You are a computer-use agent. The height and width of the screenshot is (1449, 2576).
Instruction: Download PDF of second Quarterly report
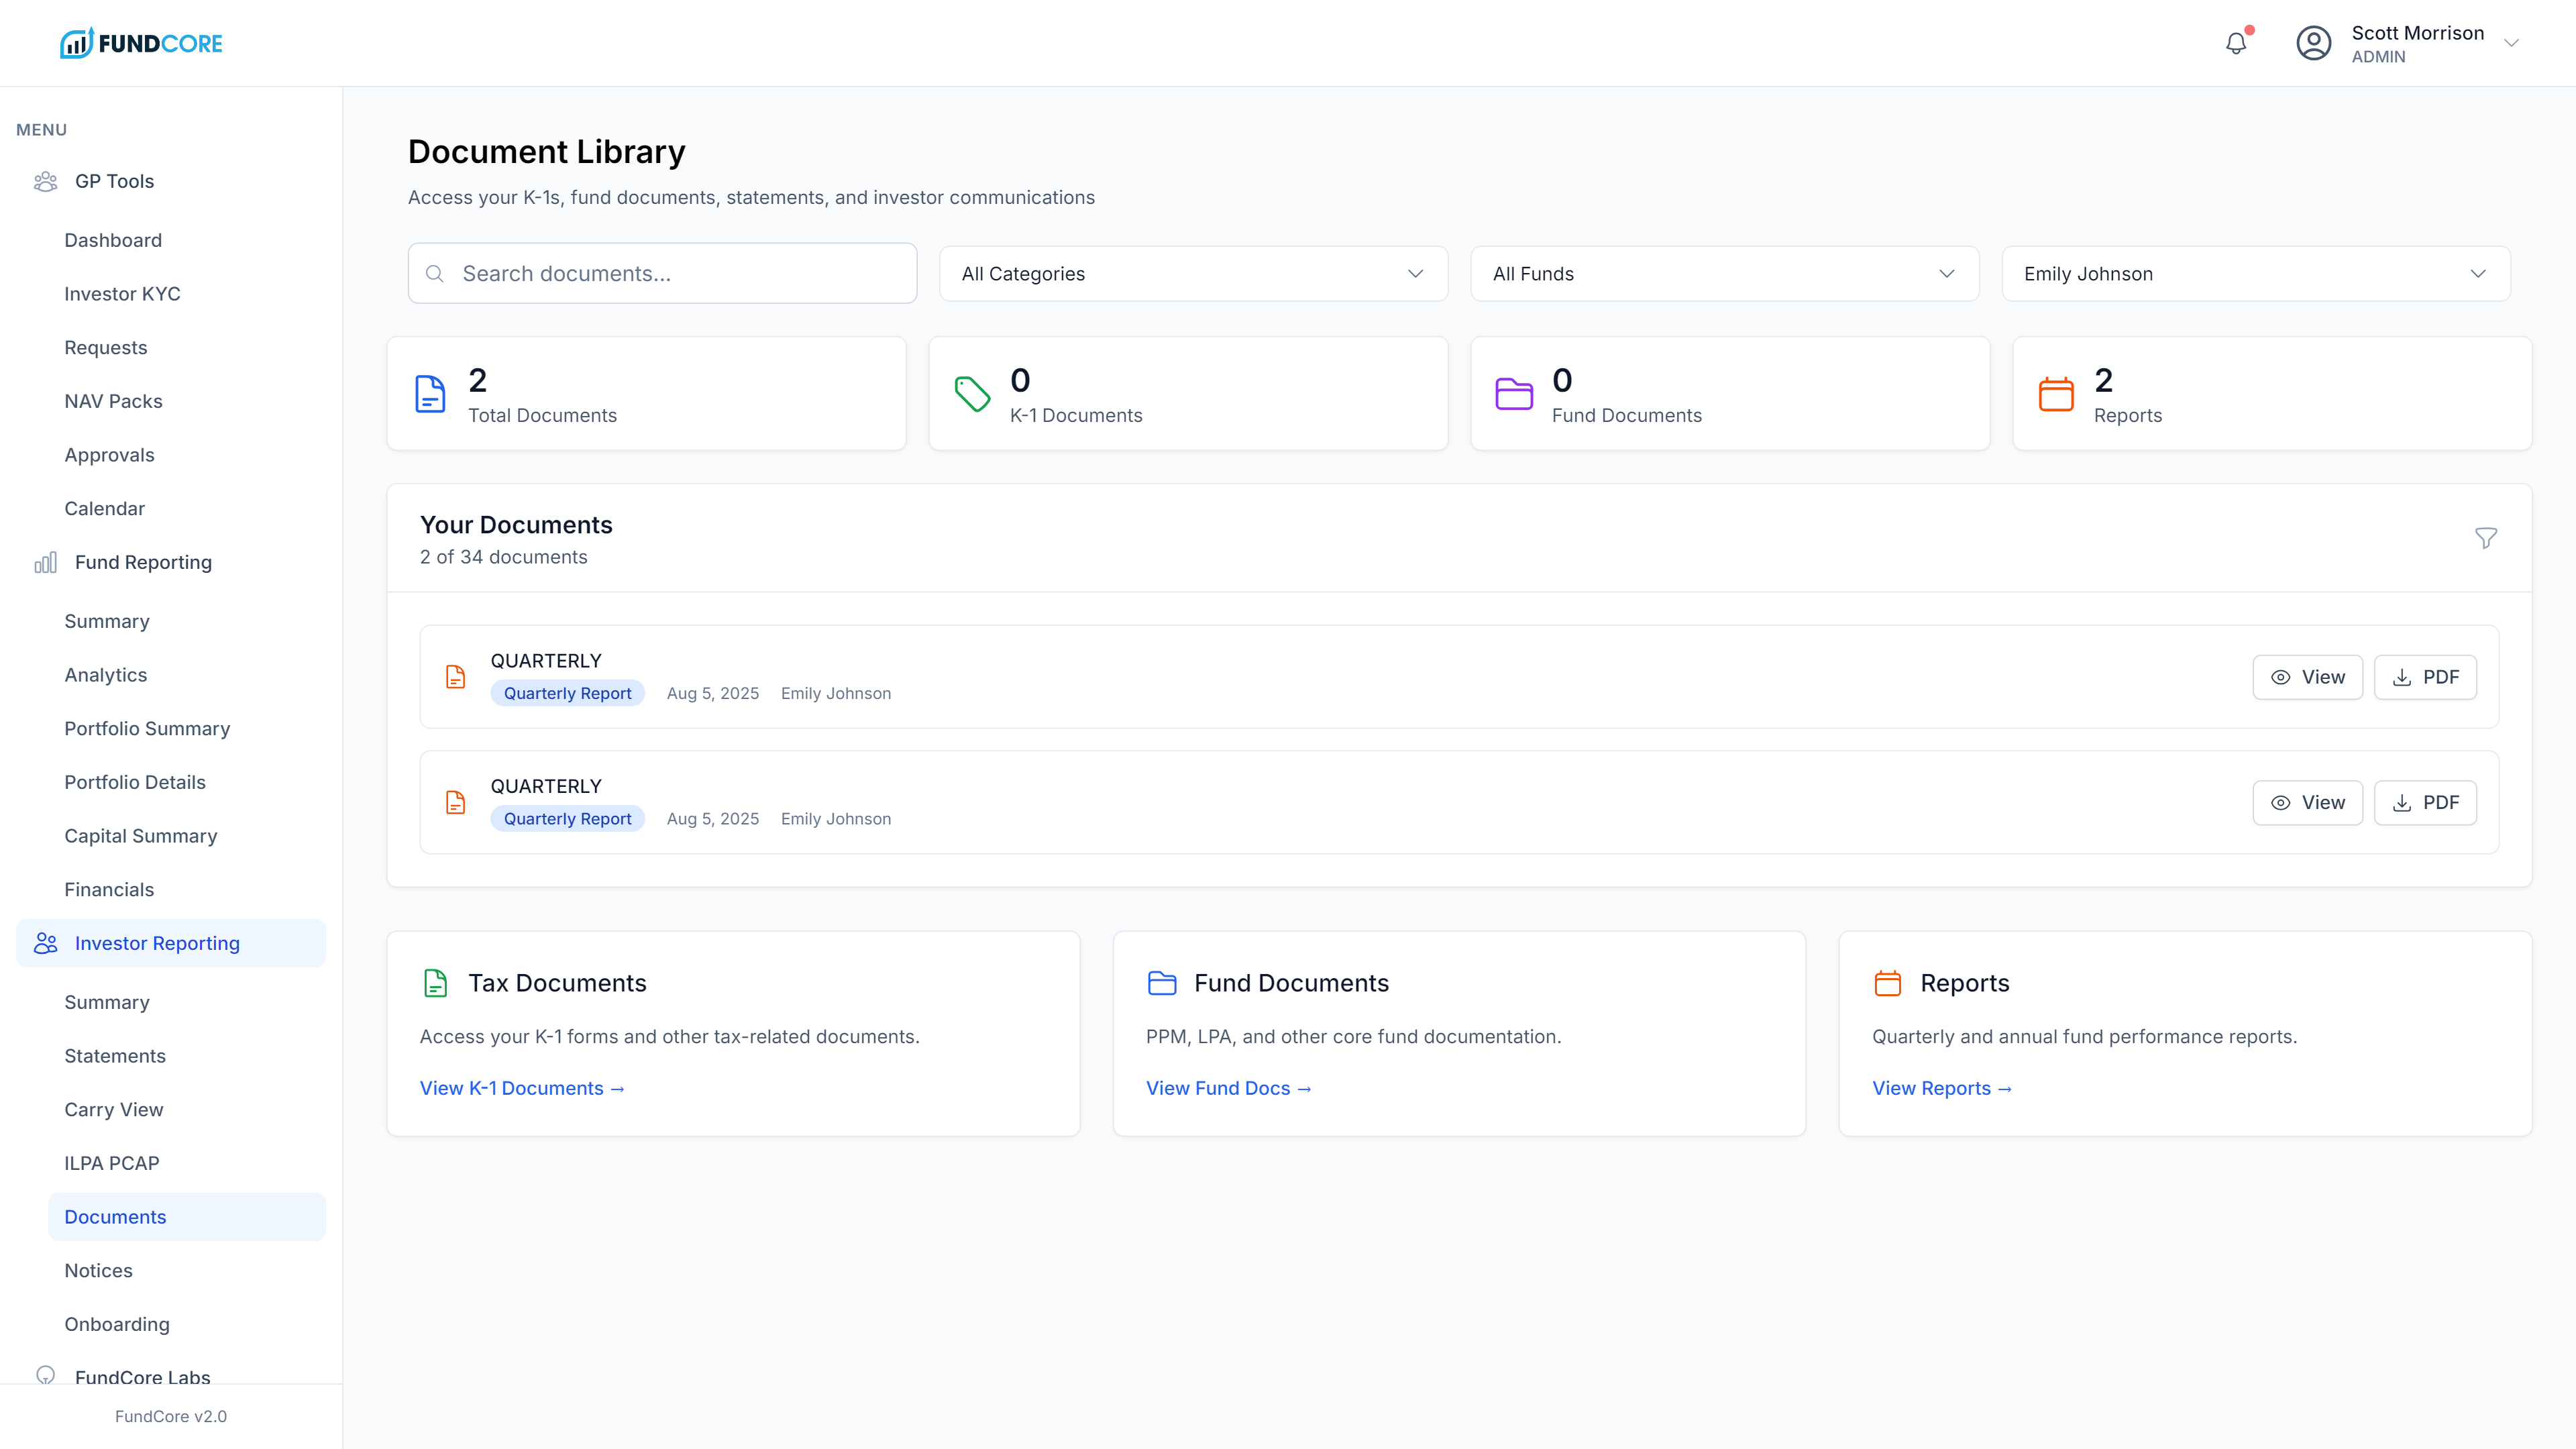tap(2424, 802)
